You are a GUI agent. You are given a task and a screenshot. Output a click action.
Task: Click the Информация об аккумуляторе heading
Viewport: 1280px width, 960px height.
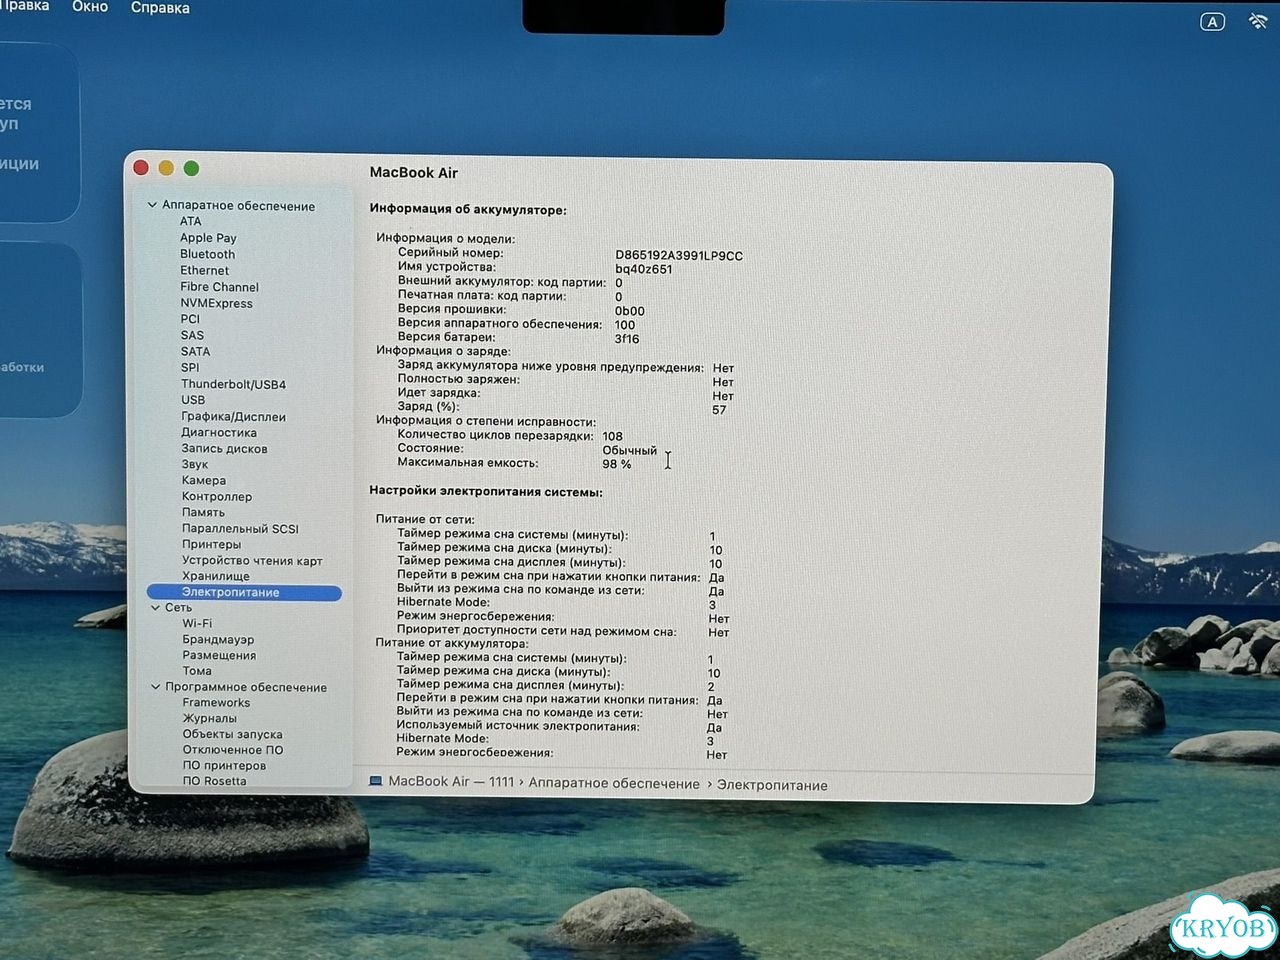468,210
